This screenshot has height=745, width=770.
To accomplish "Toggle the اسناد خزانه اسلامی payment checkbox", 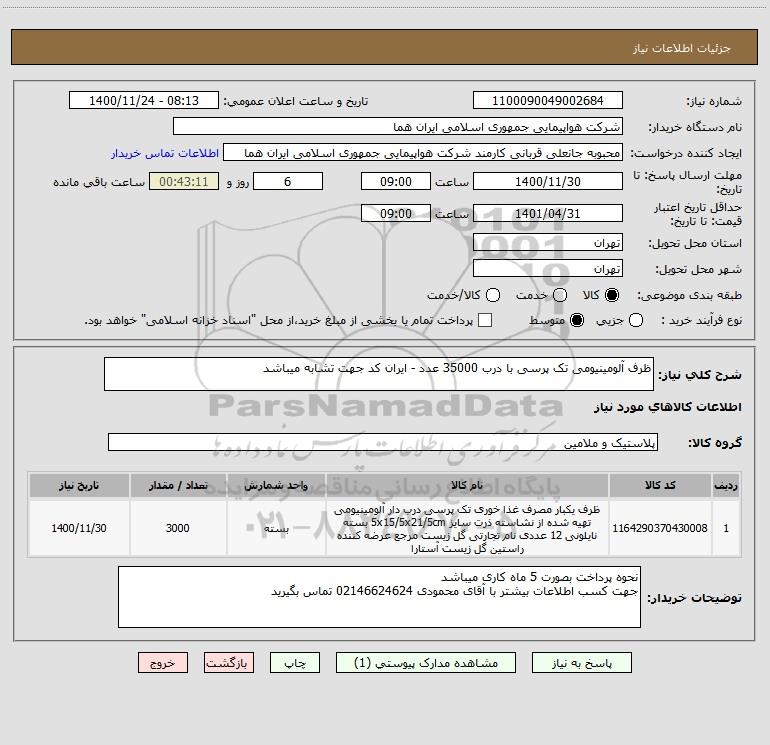I will (485, 320).
